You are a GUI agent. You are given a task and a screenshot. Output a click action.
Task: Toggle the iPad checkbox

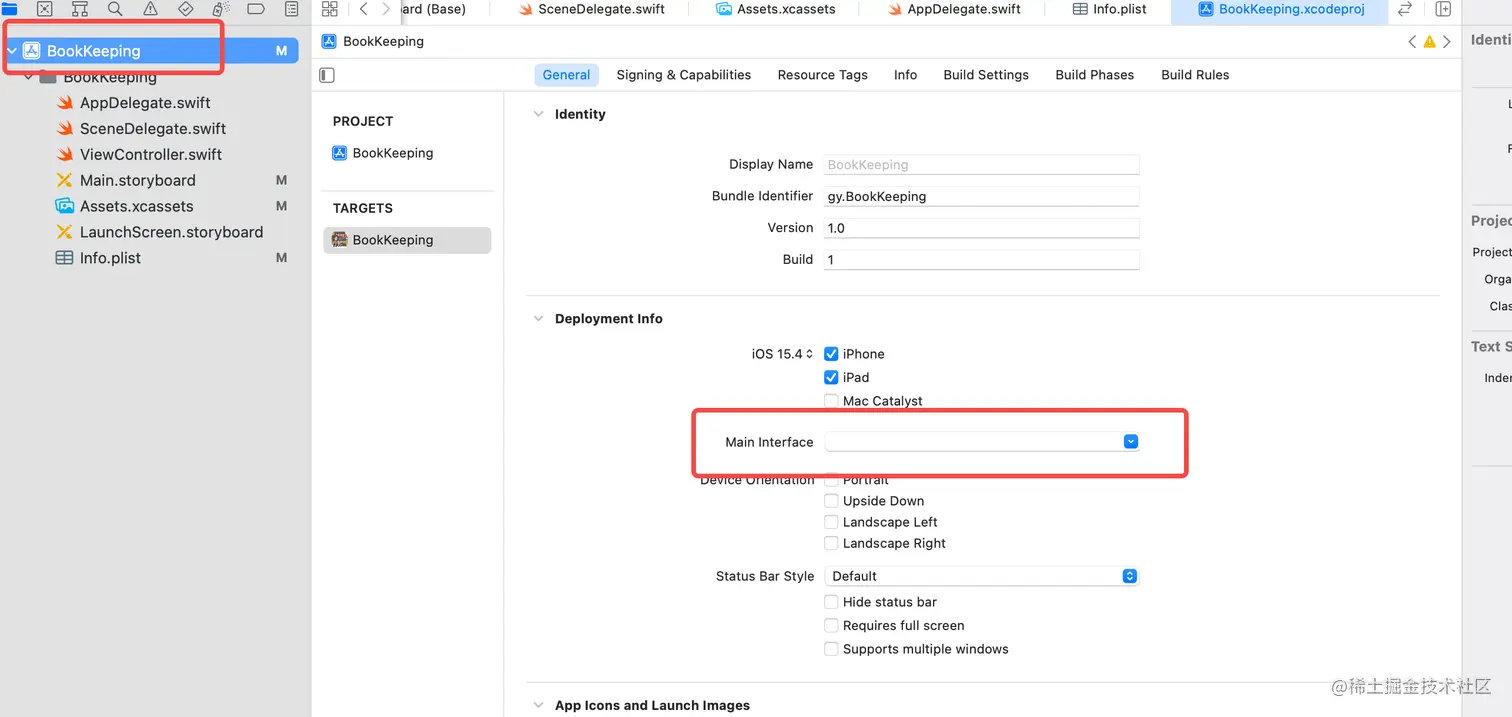click(830, 377)
